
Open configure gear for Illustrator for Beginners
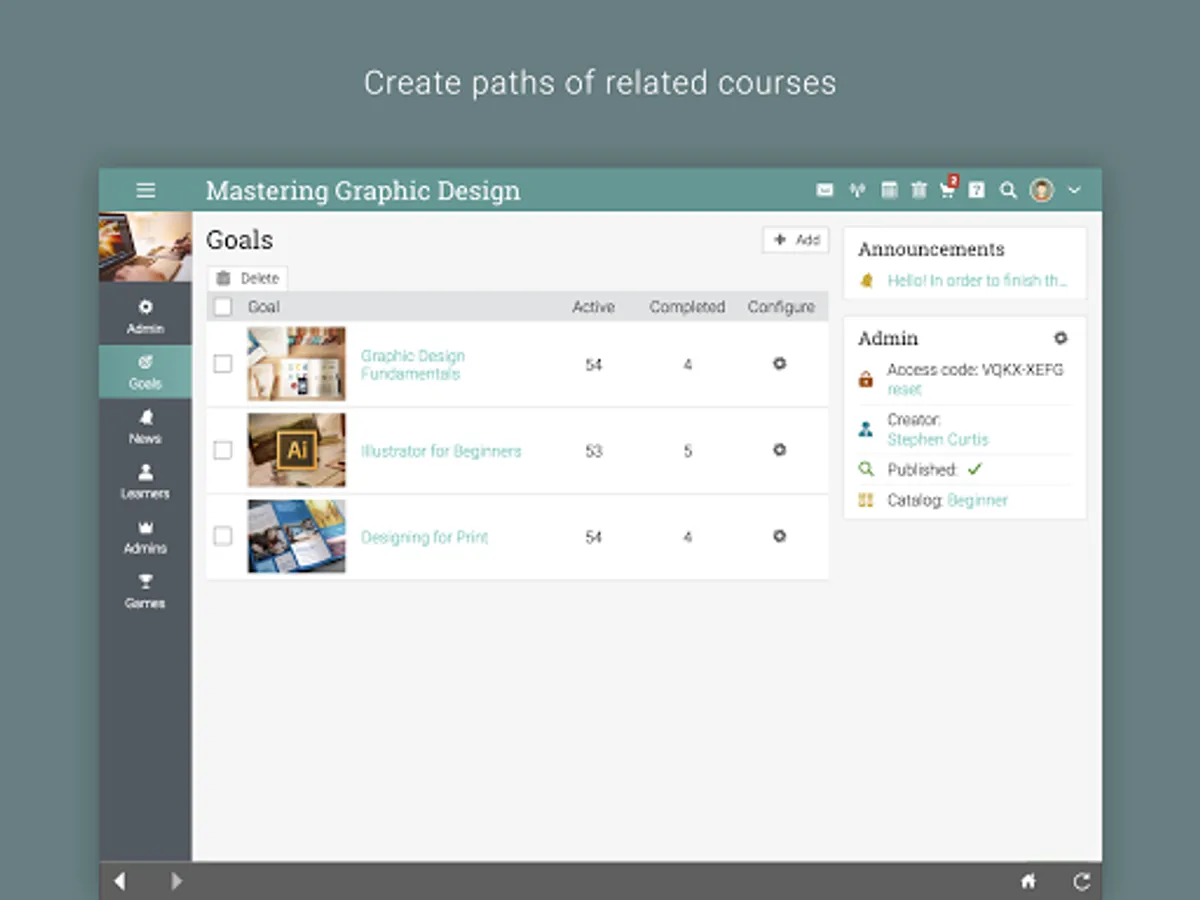coord(780,450)
